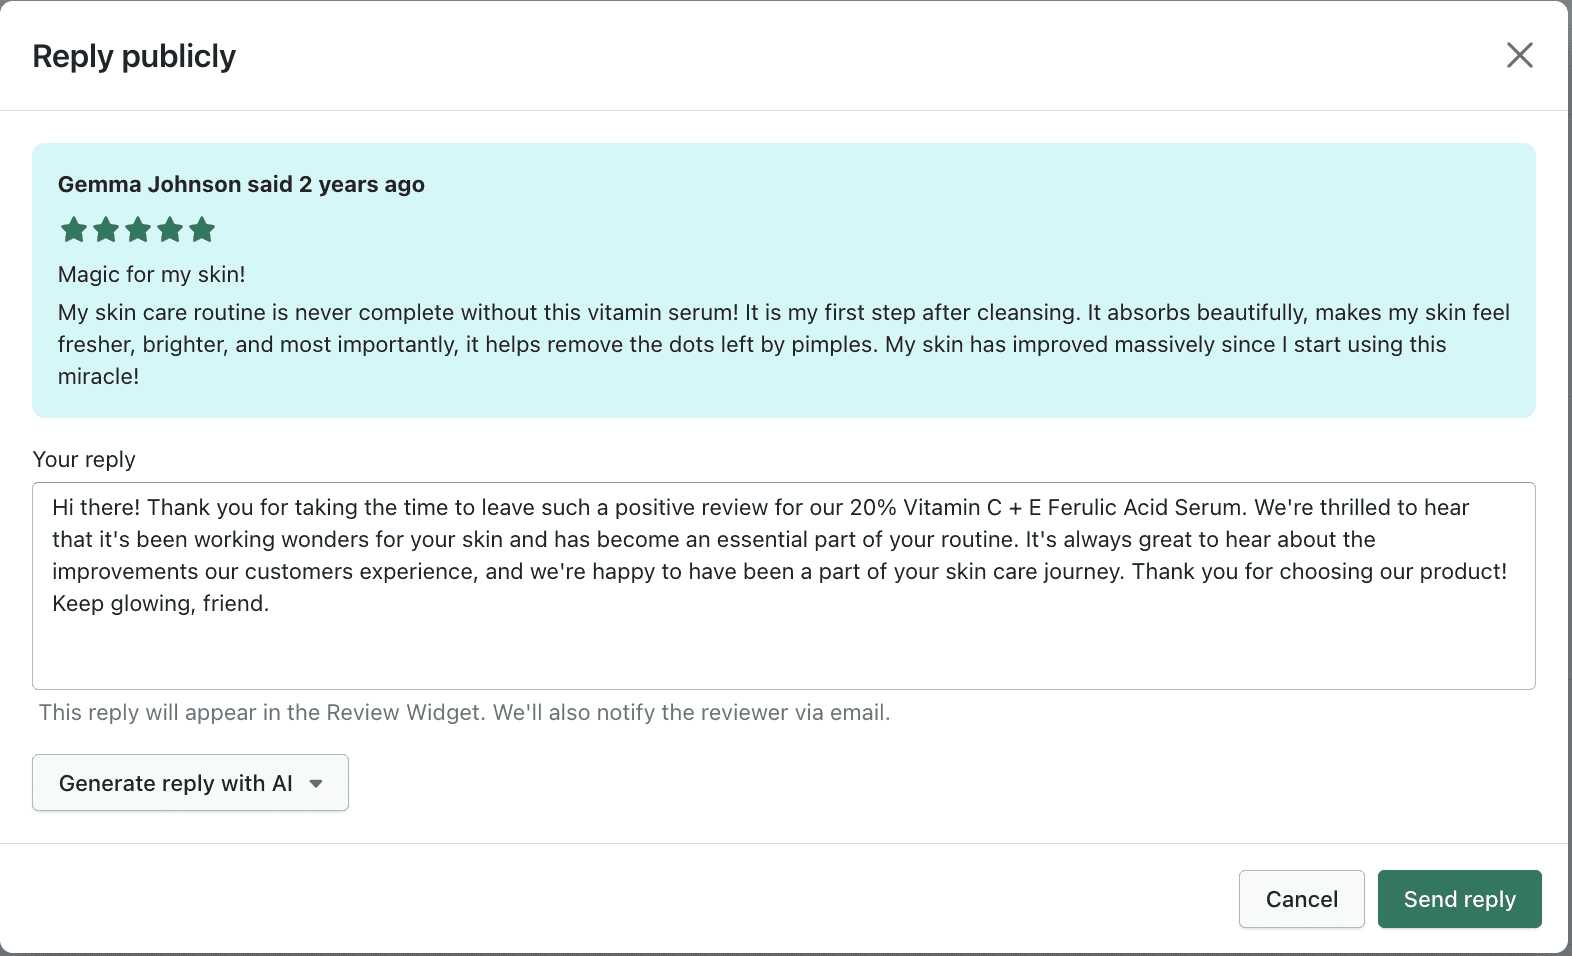Place cursor after "Keep glowing, friend."

click(271, 604)
